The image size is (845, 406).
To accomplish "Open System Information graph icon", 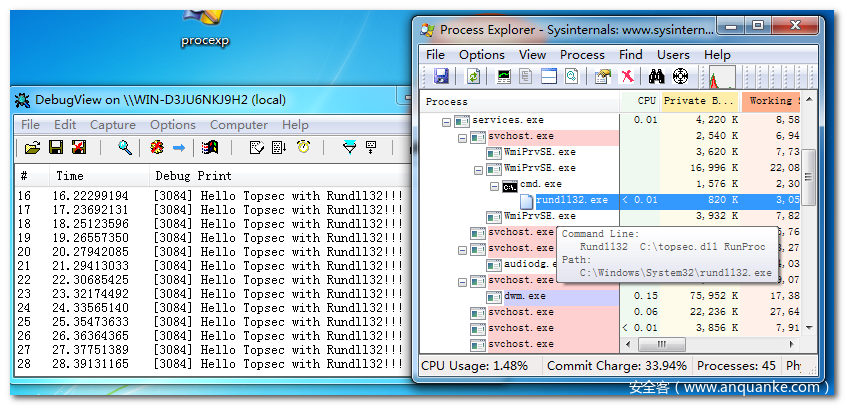I will tap(503, 76).
